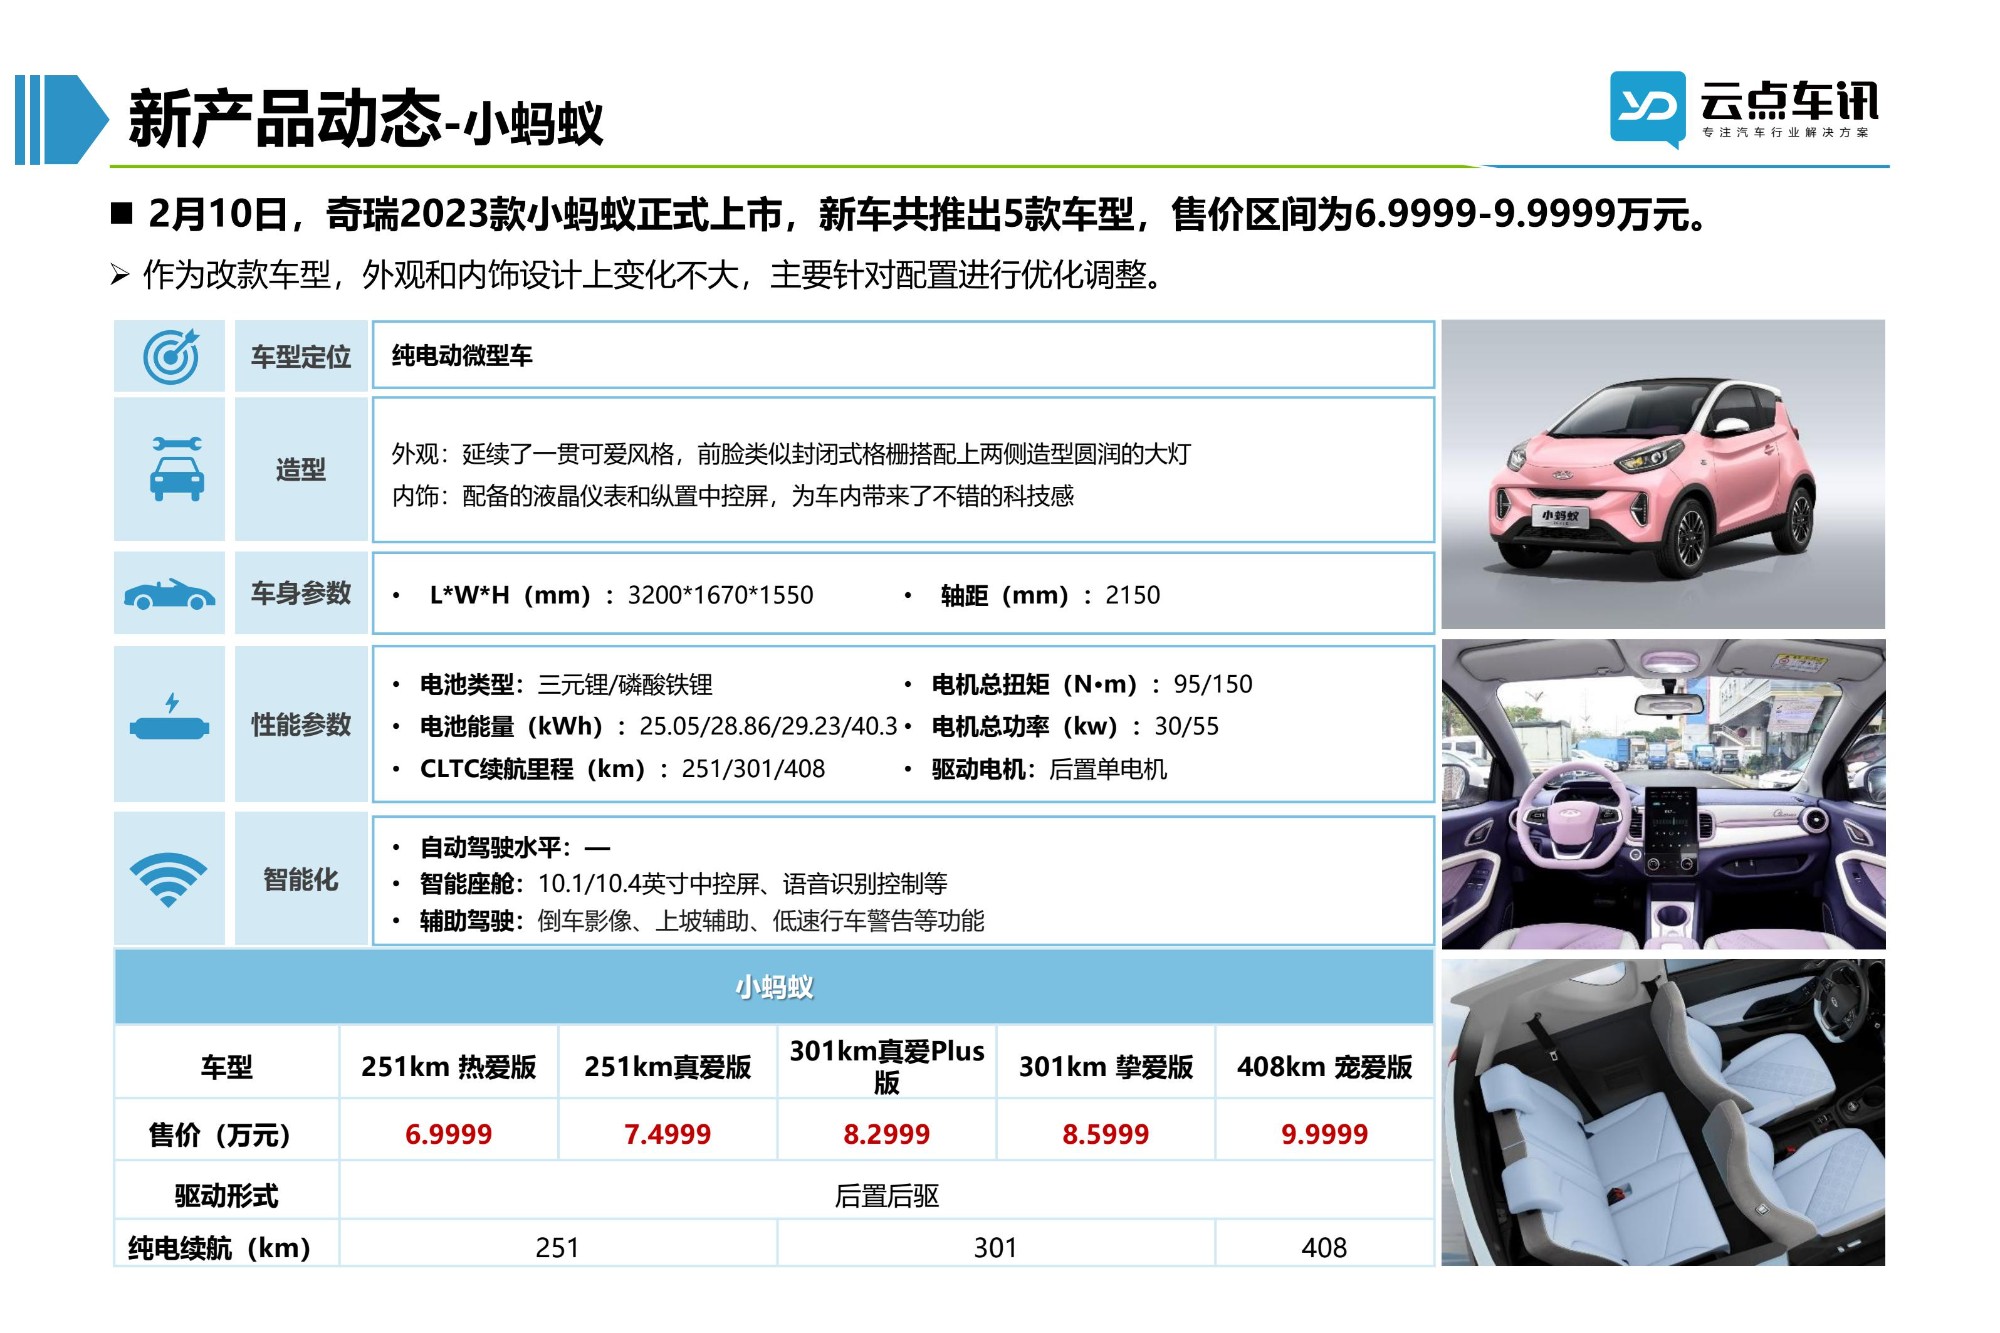Click the 智能座舱 10.1/10.4英寸 line
Screen dimensions: 2000x1333
pos(683,884)
